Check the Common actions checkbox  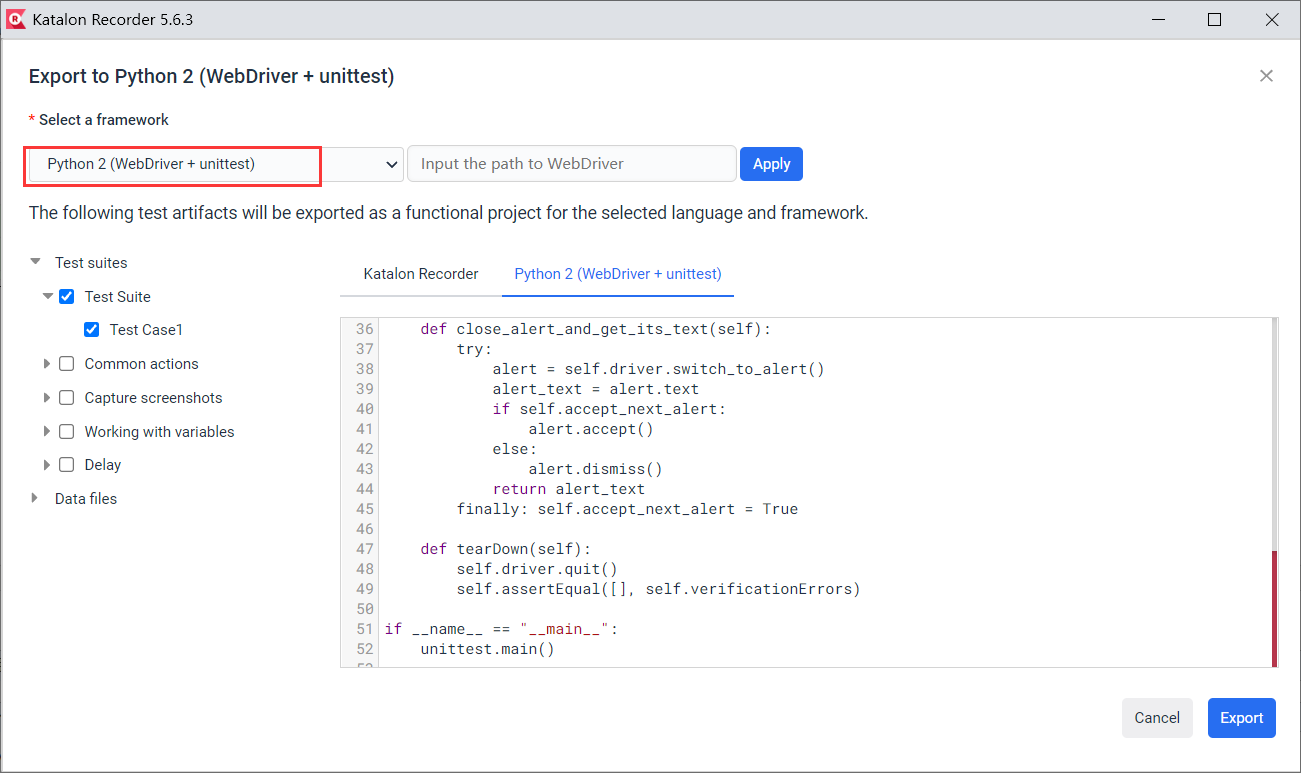pyautogui.click(x=67, y=364)
